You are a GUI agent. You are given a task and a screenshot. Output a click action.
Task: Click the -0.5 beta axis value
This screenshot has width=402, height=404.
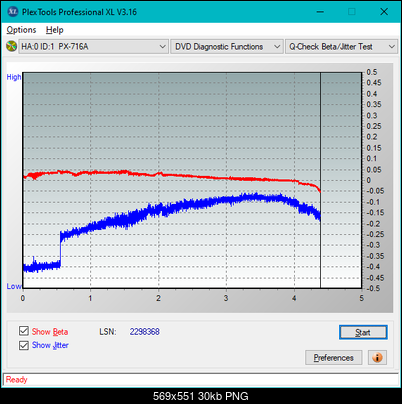(x=373, y=288)
